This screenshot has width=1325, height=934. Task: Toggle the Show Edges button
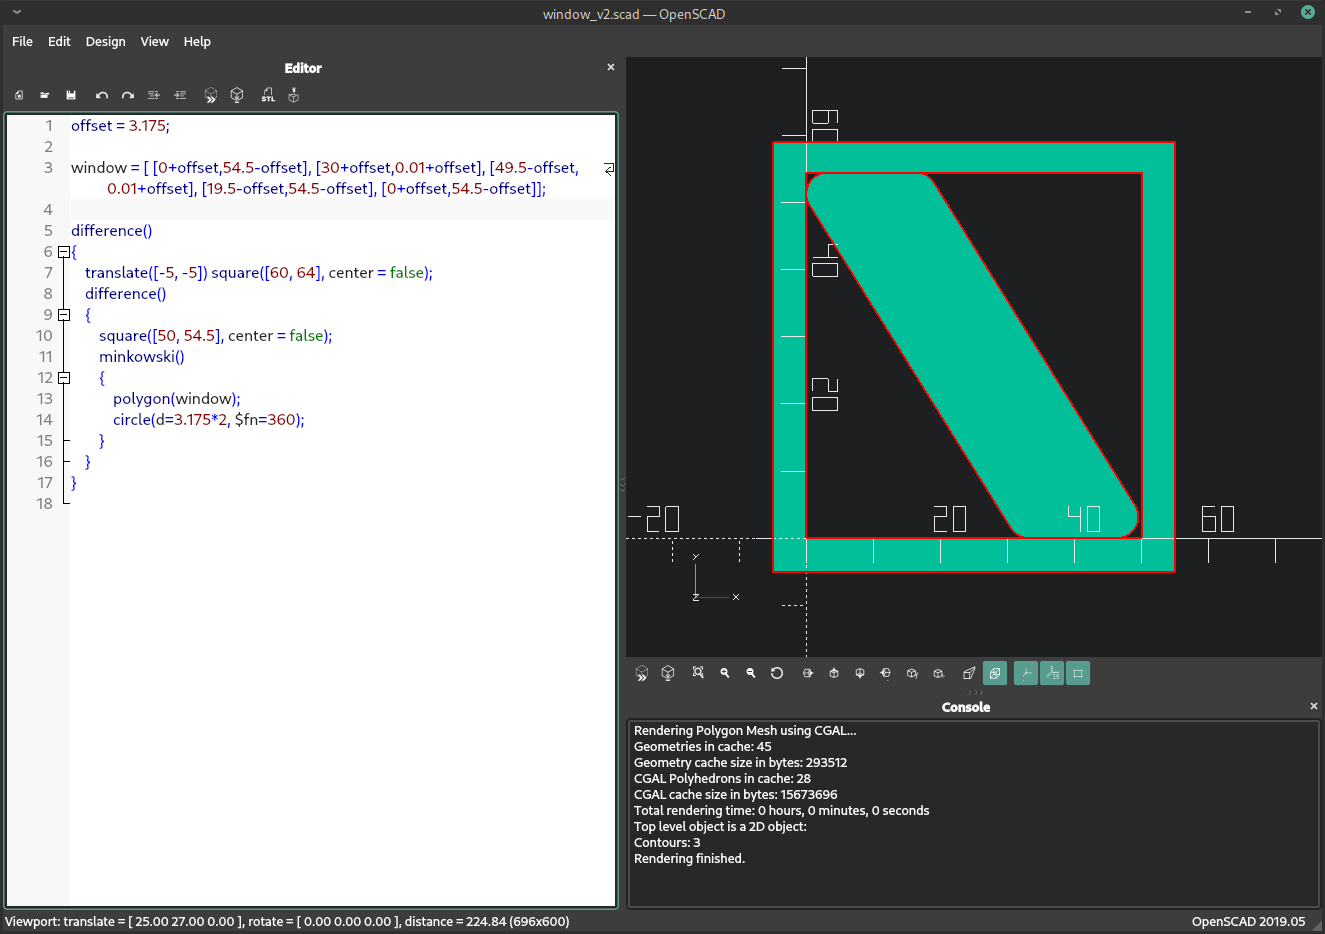(1078, 673)
